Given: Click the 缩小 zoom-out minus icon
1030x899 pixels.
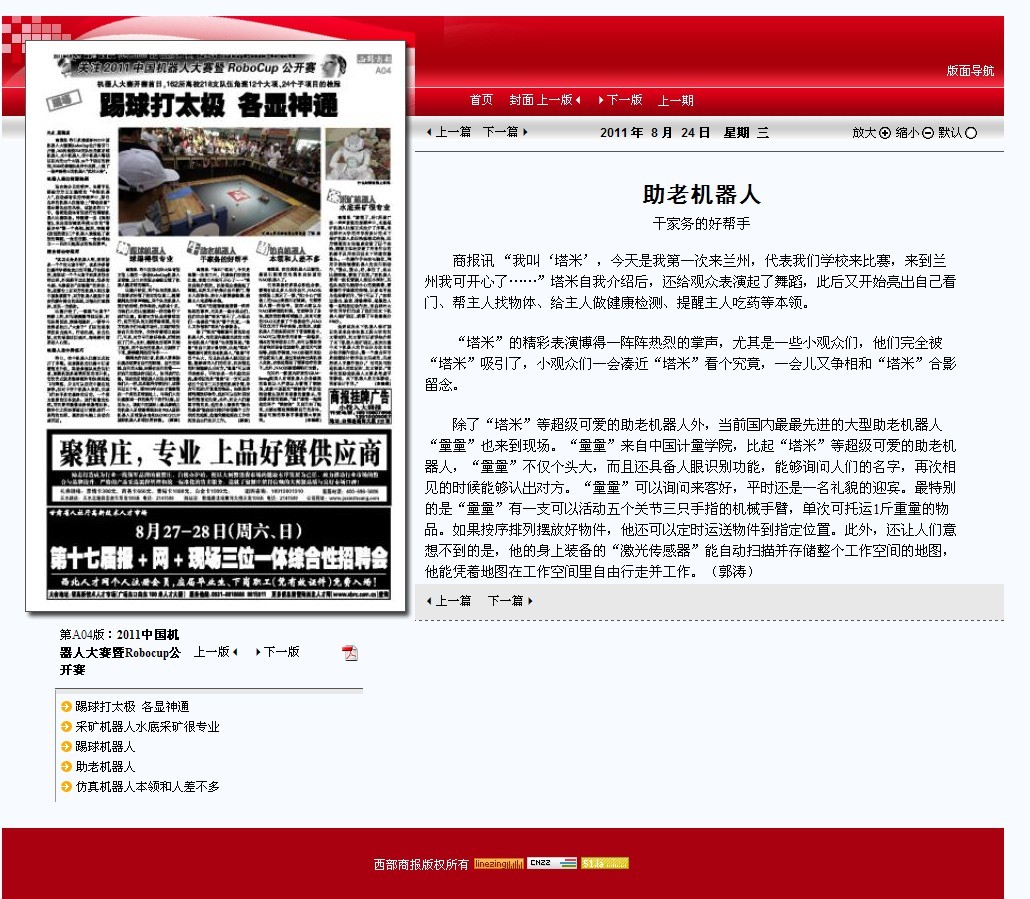Looking at the screenshot, I should [927, 133].
